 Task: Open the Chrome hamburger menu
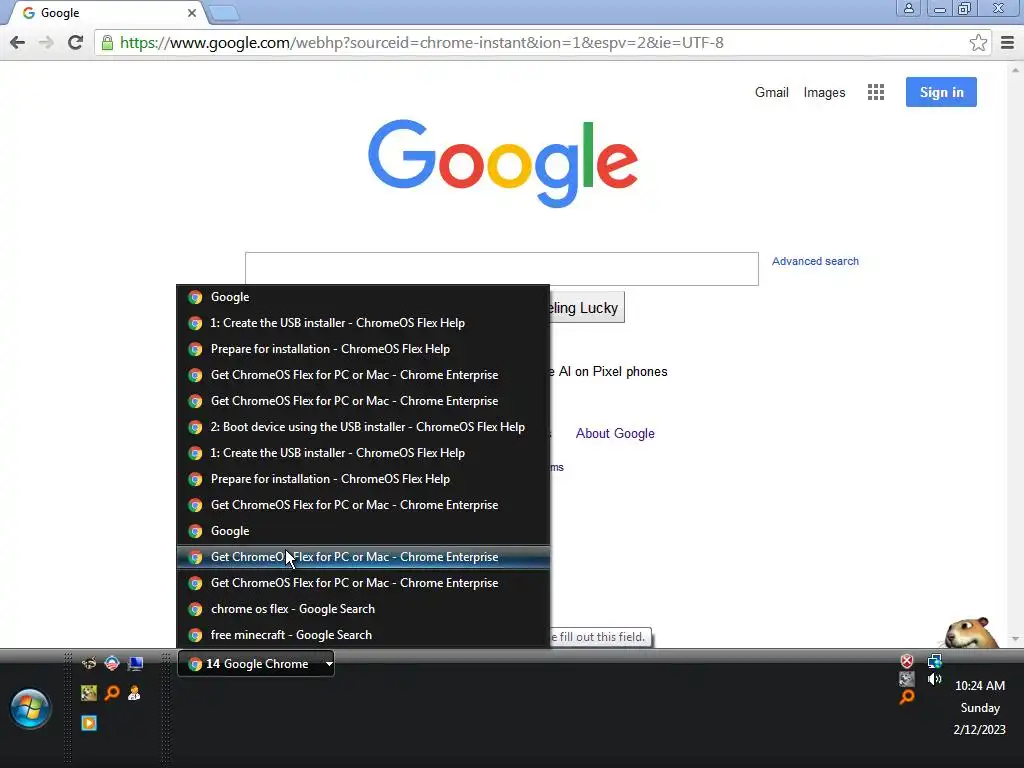pos(1007,43)
